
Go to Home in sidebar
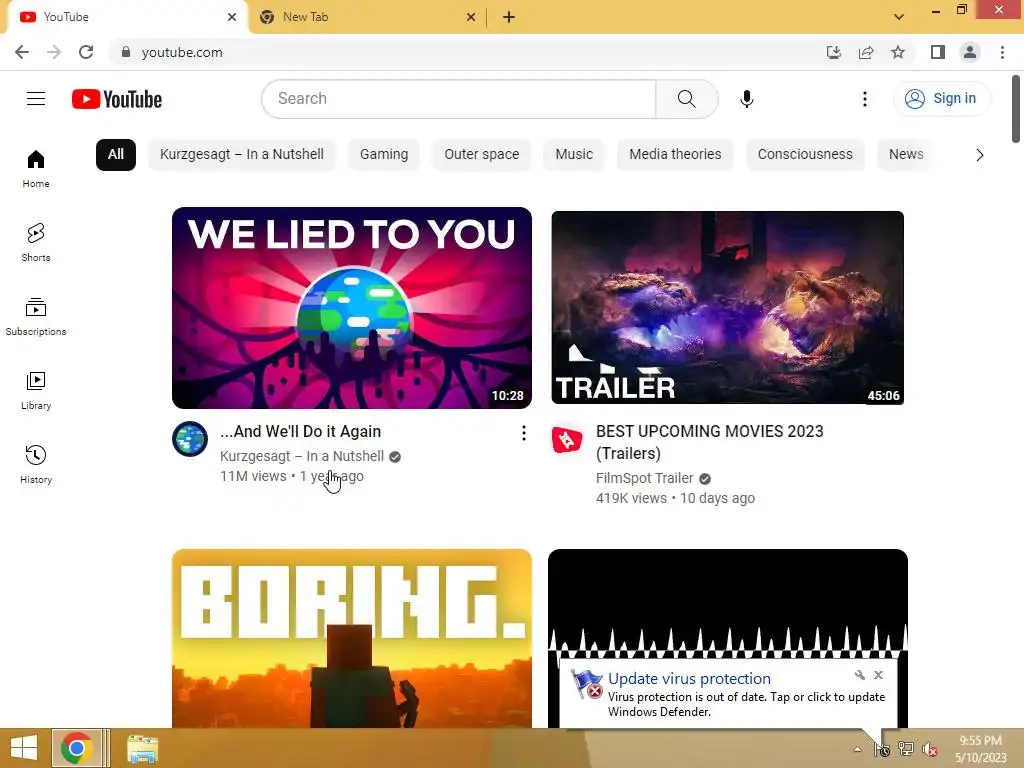36,168
